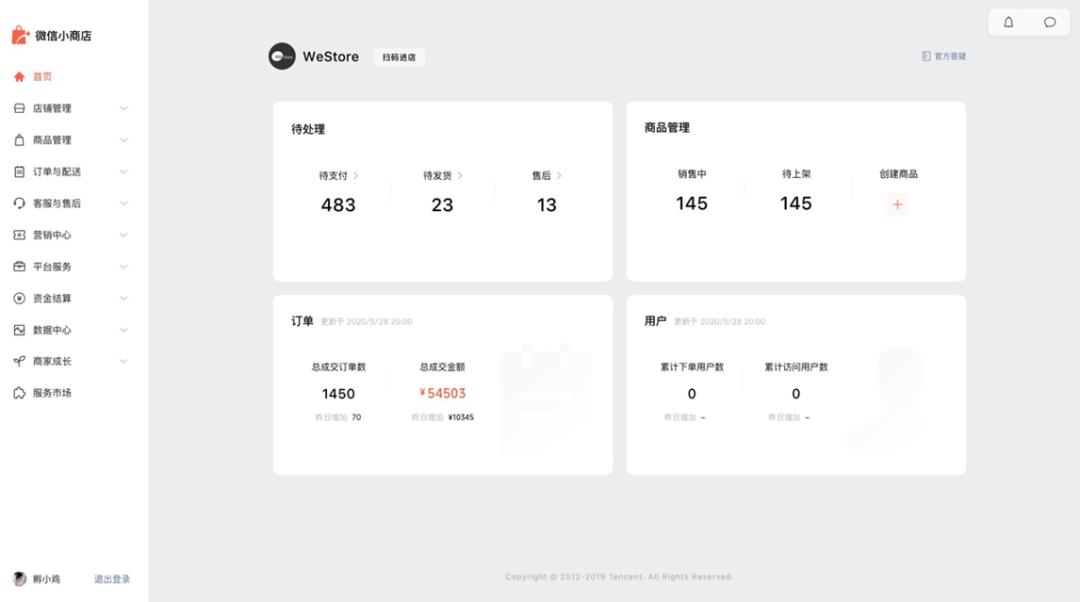Image resolution: width=1080 pixels, height=602 pixels.
Task: Expand the 店铺管理 chevron
Action: (123, 108)
